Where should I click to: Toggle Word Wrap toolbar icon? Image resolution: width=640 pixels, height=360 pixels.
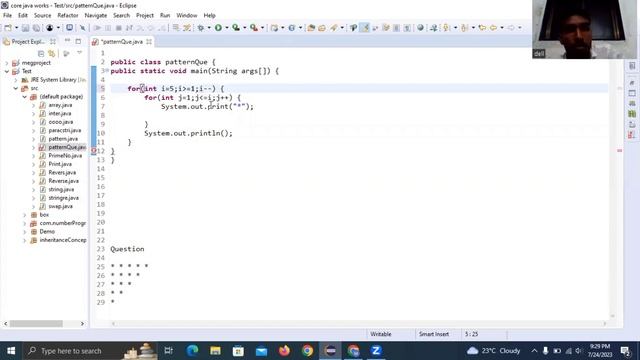point(386,28)
